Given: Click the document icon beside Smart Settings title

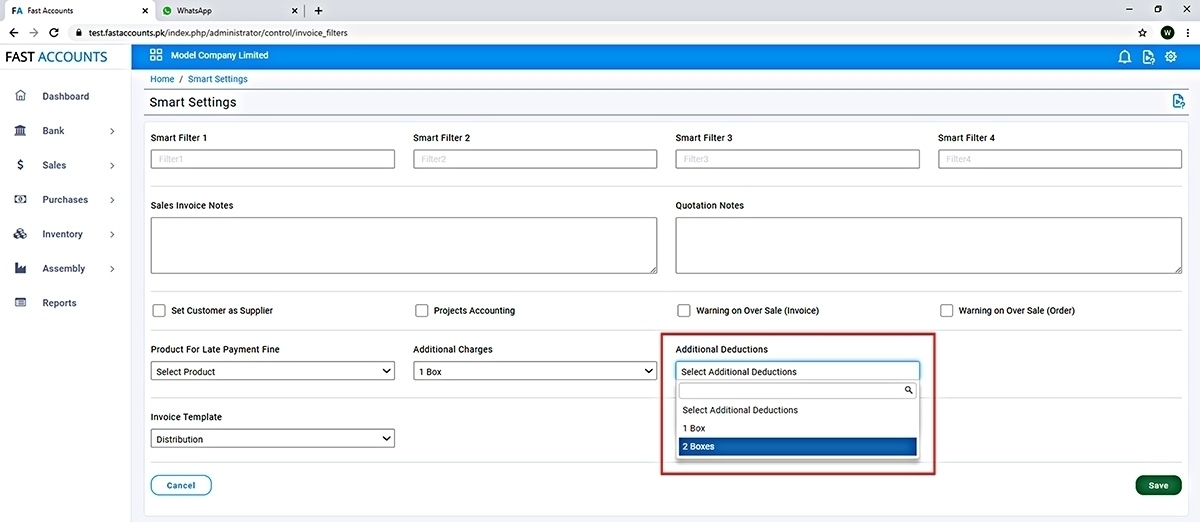Looking at the screenshot, I should 1179,101.
